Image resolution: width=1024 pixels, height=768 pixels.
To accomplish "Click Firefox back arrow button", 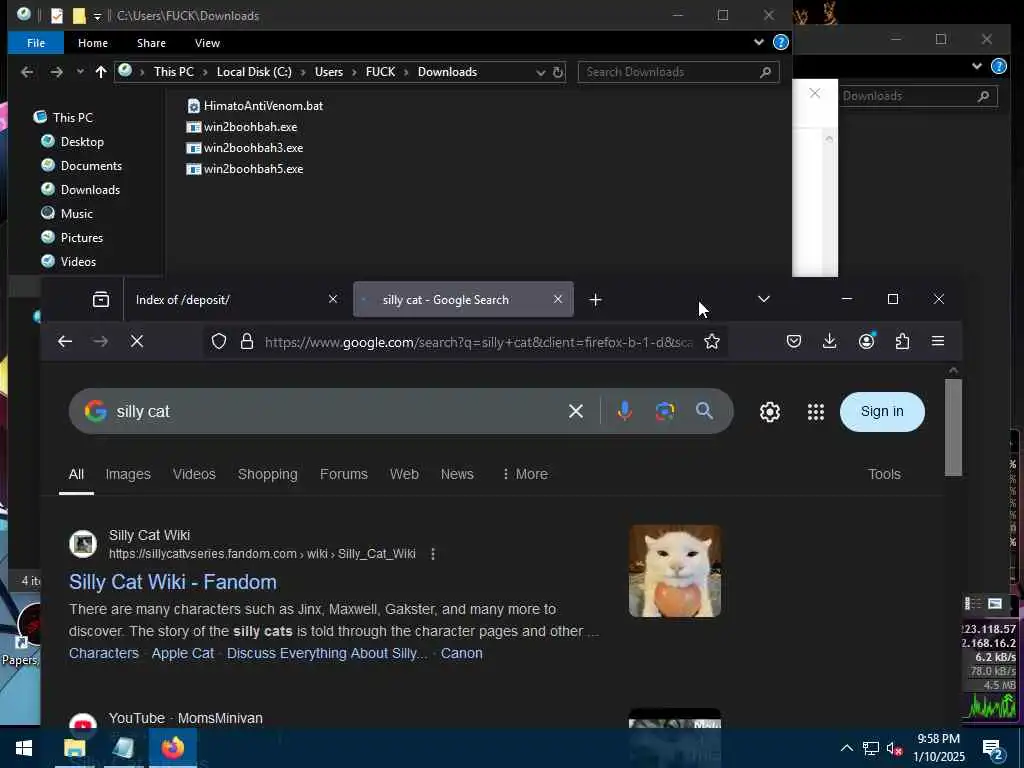I will [65, 342].
